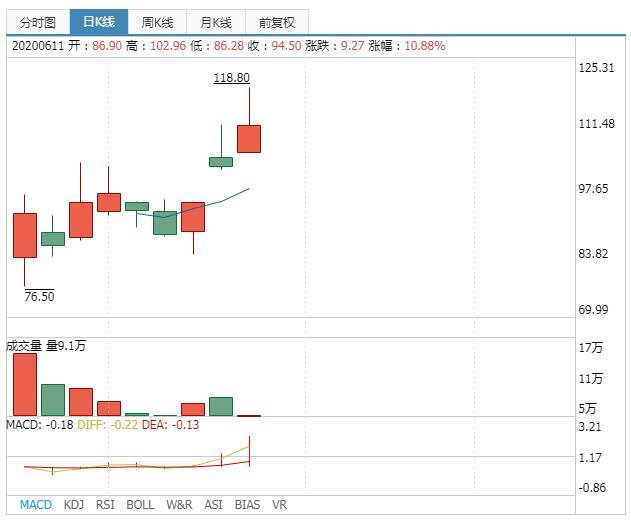Open the 周K线 weekly chart tab
The height and width of the screenshot is (520, 631).
coord(158,22)
